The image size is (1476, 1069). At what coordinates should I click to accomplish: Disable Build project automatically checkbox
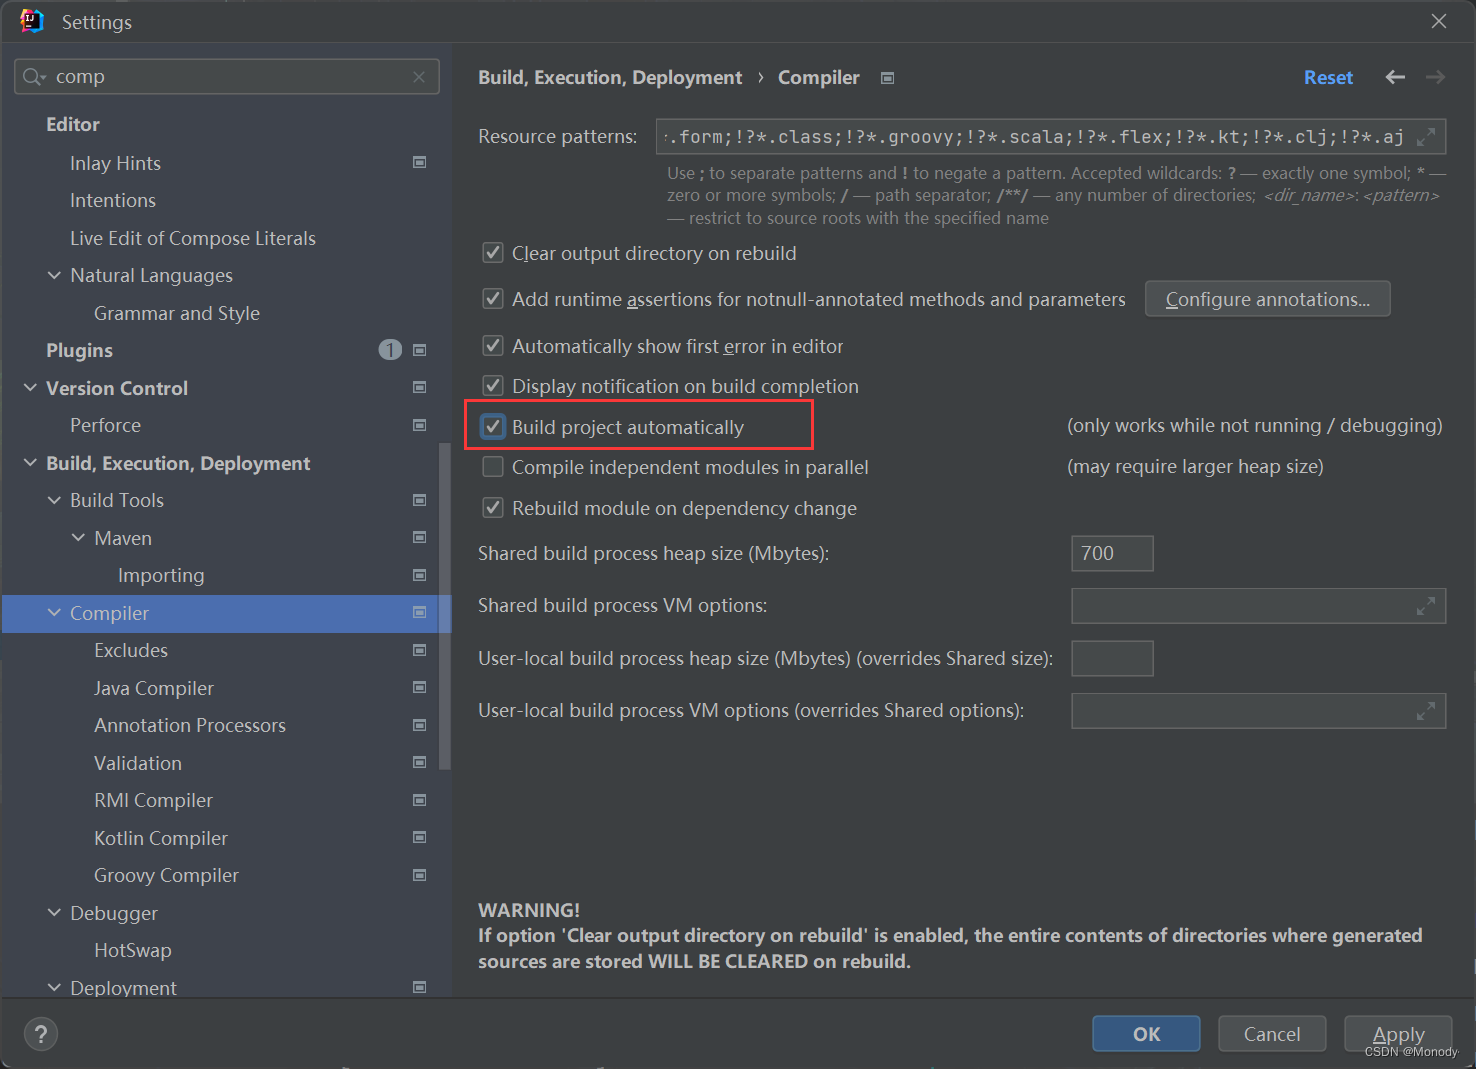(x=493, y=427)
